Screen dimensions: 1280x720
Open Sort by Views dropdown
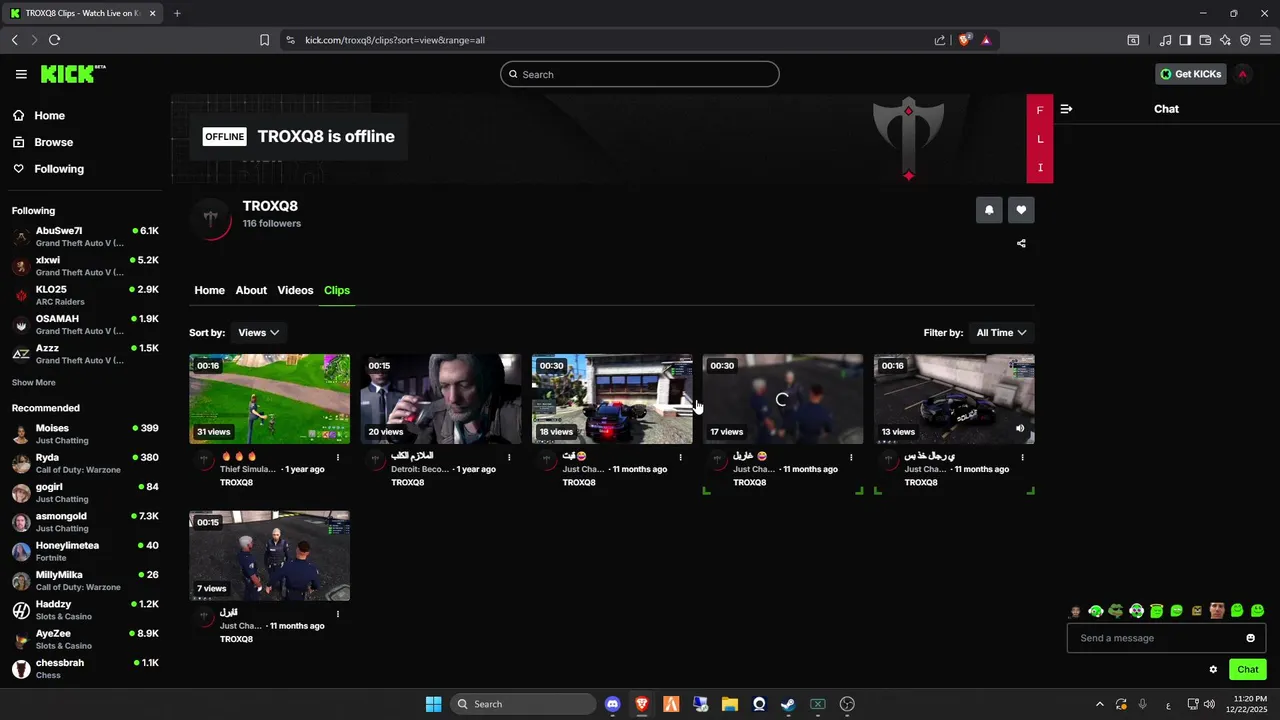point(258,333)
